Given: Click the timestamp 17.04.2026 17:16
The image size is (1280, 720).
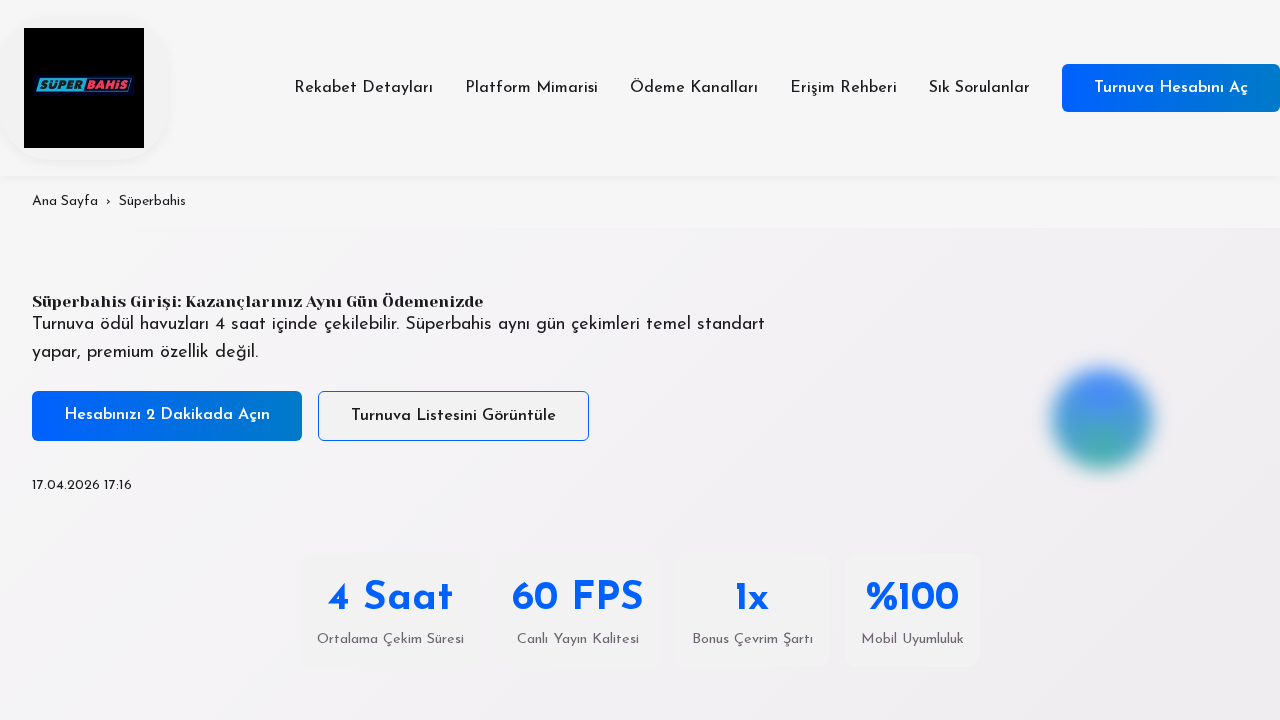Looking at the screenshot, I should click(x=82, y=486).
